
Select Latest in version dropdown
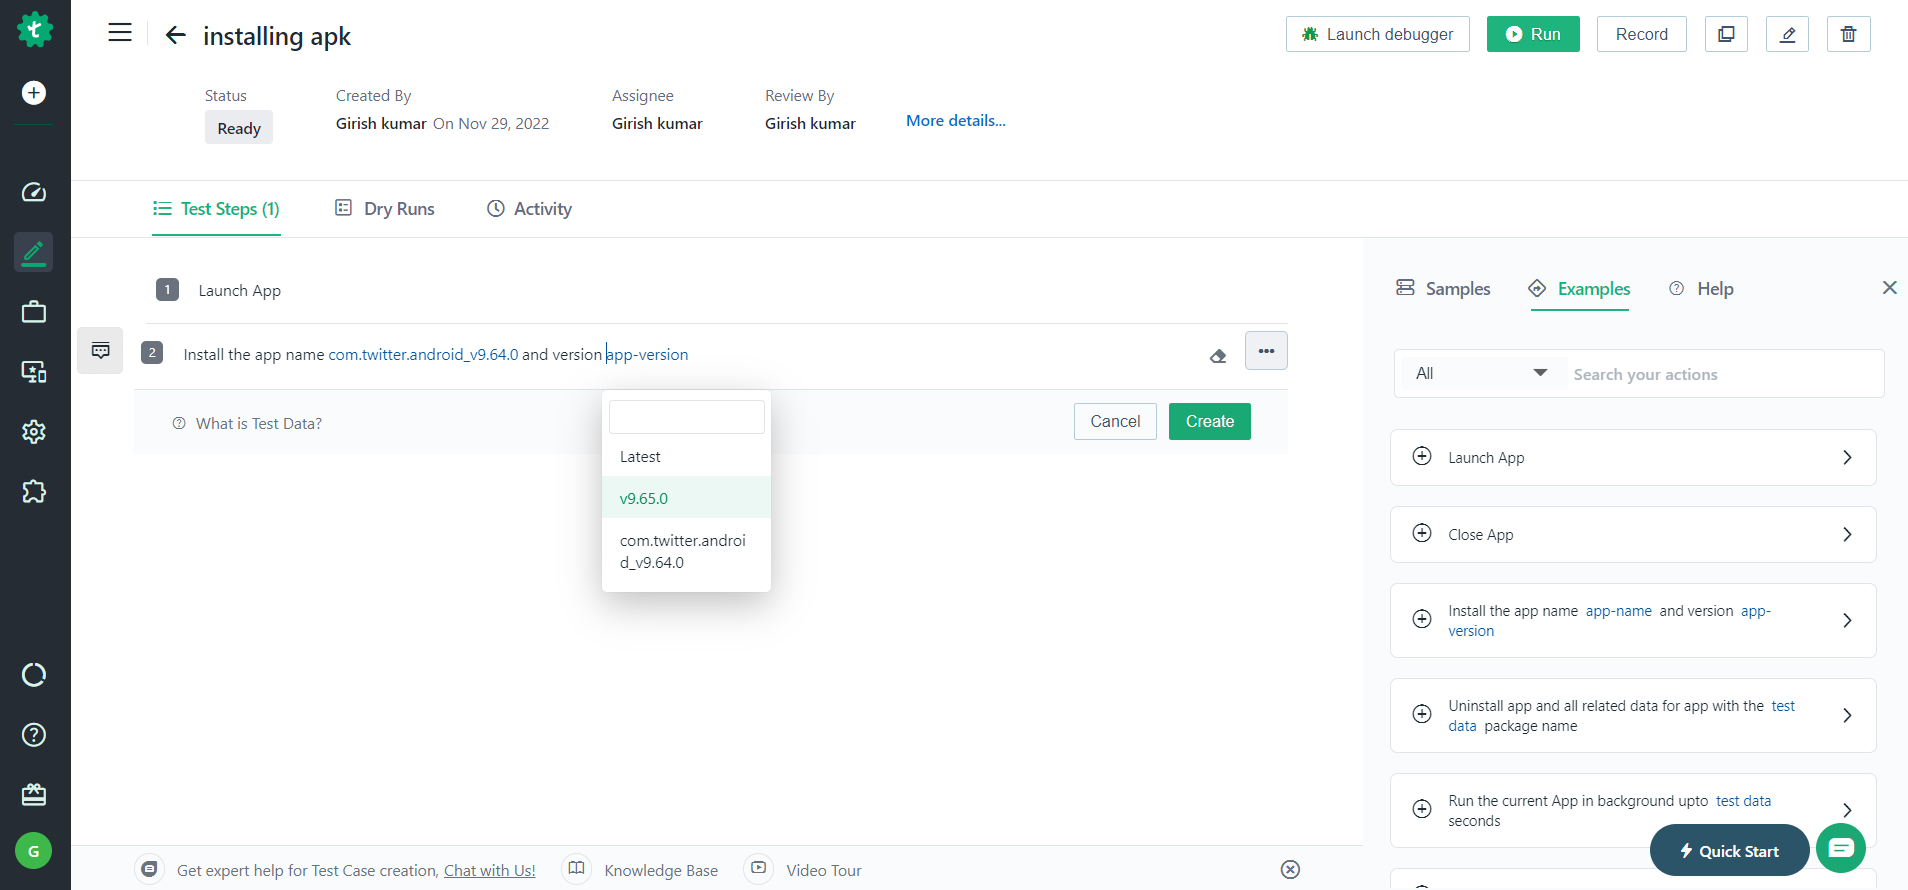[x=686, y=457]
